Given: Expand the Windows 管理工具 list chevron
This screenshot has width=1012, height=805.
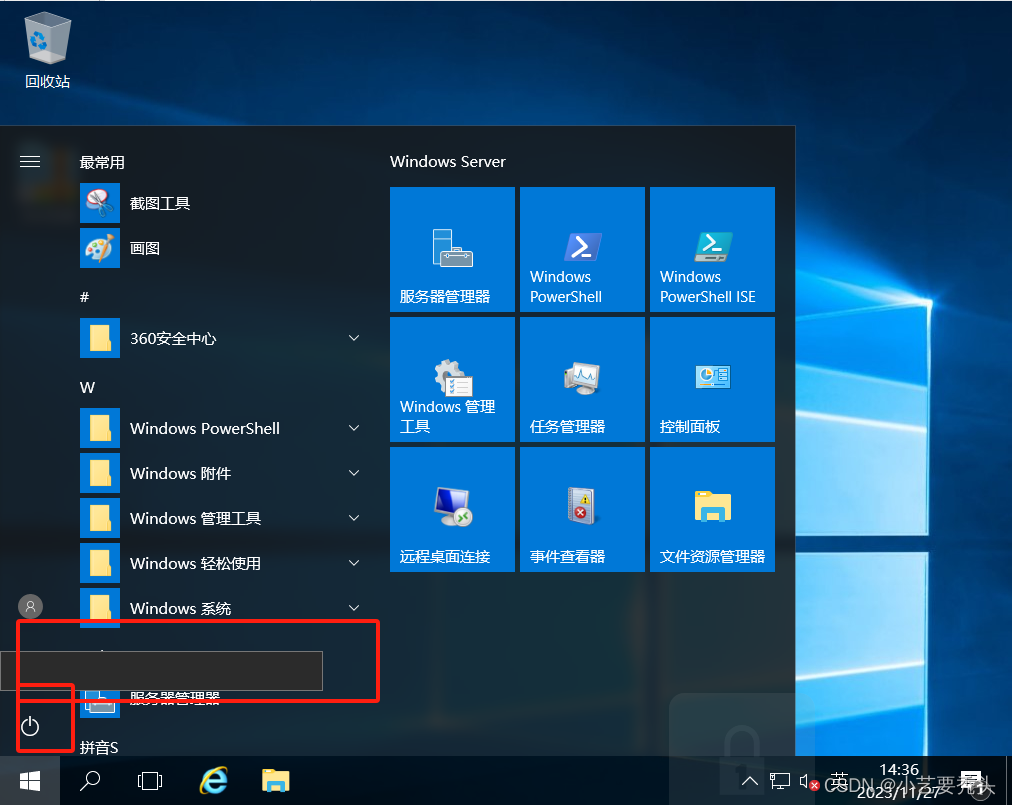Looking at the screenshot, I should point(354,518).
